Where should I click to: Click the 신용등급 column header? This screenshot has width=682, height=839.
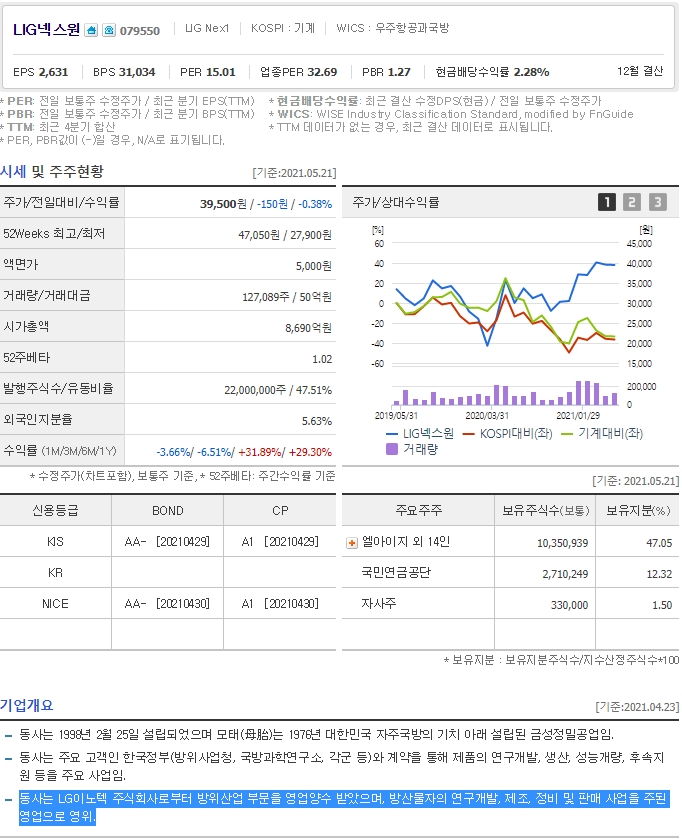pos(55,510)
